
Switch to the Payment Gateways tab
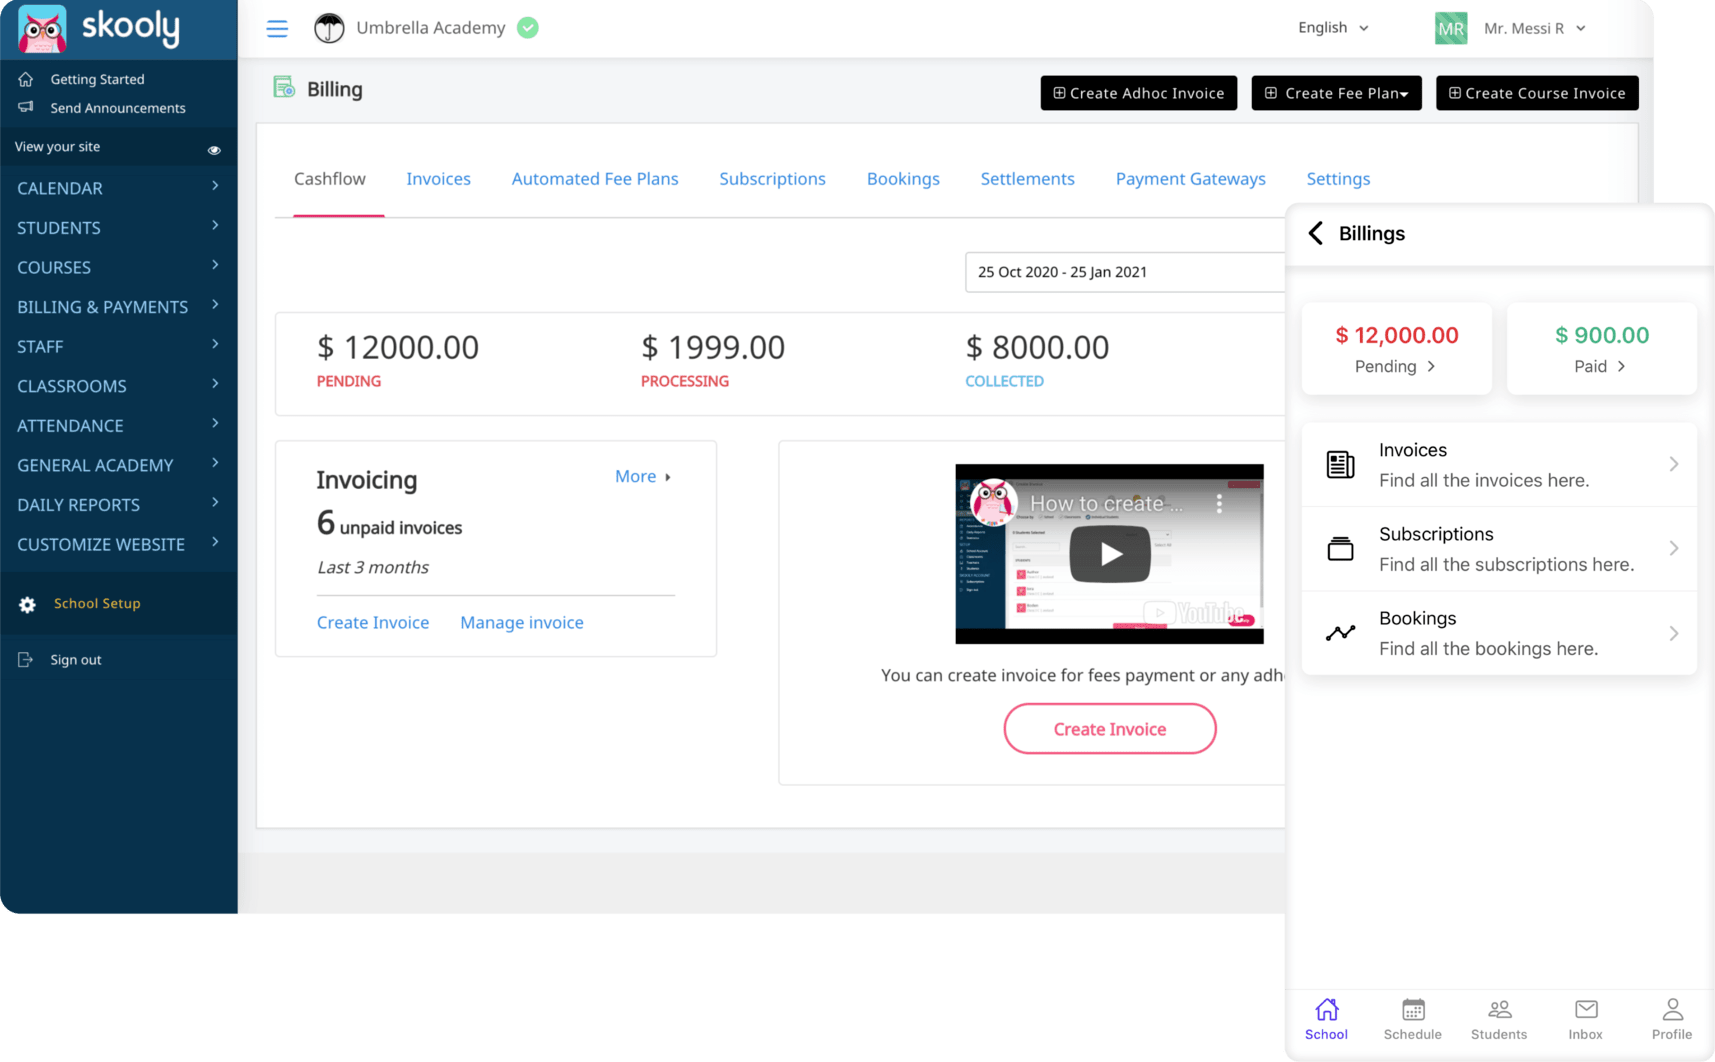click(1190, 178)
